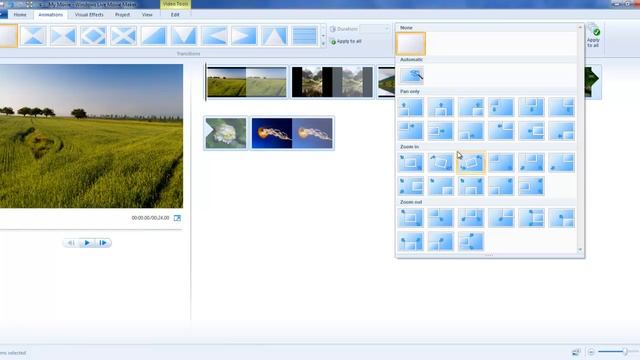Viewport: 640px width, 360px height.
Task: Apply pan left along middle effect
Action: coord(531,131)
